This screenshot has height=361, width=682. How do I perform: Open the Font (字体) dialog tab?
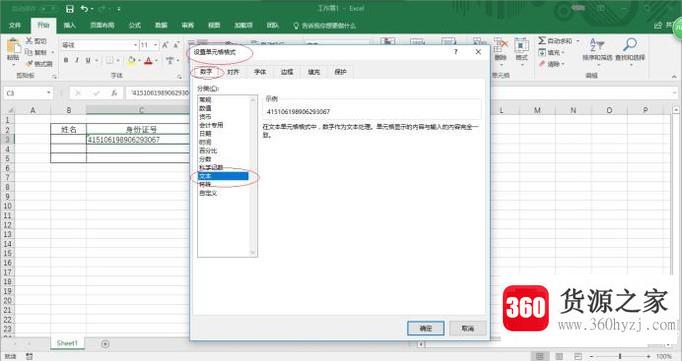[x=260, y=72]
